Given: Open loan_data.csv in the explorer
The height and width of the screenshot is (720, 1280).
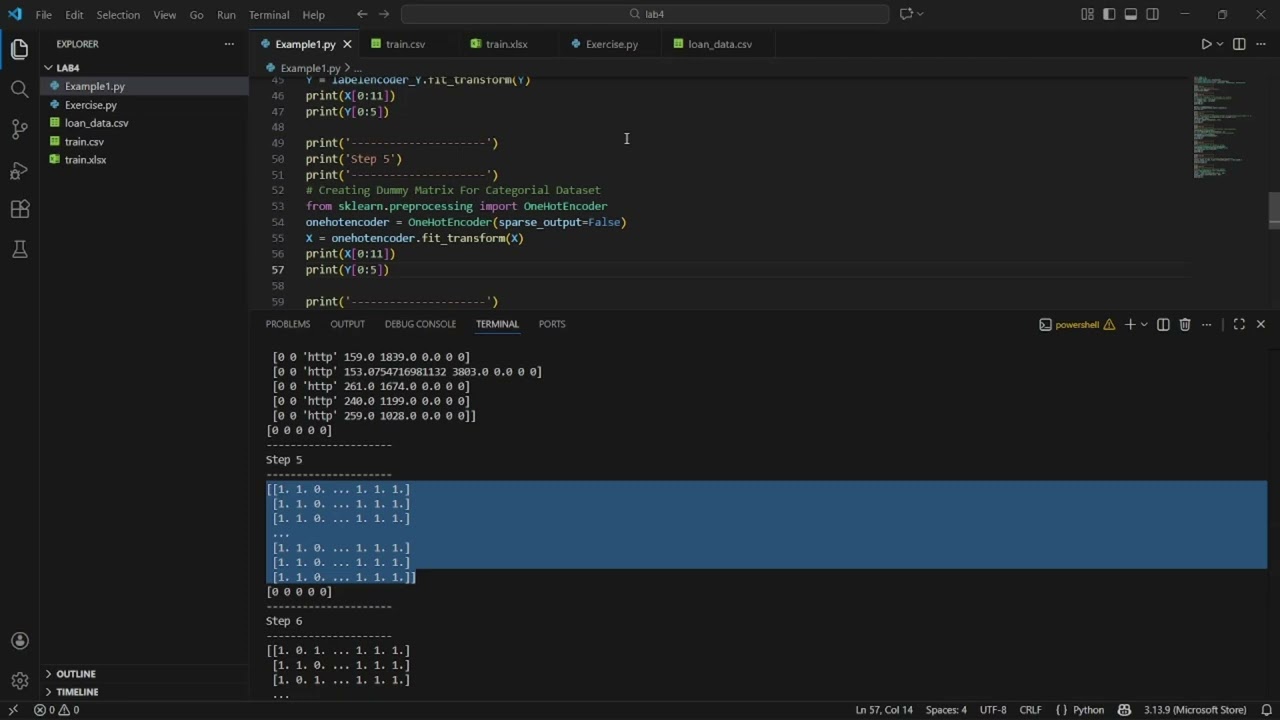Looking at the screenshot, I should tap(144, 123).
